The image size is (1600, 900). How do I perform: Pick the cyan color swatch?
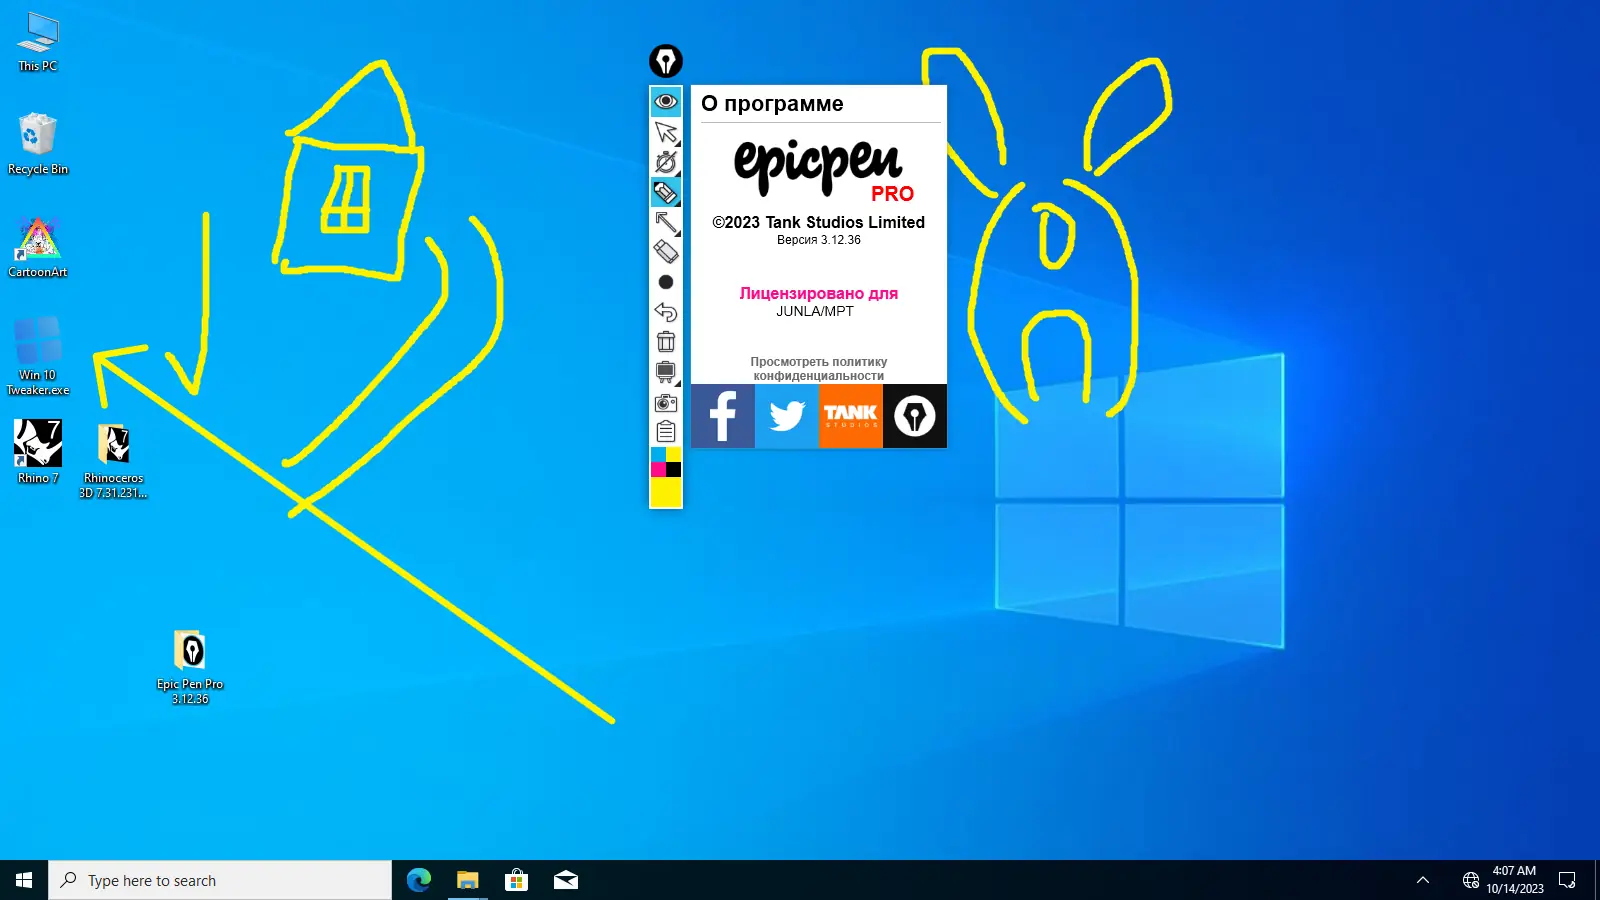click(658, 455)
